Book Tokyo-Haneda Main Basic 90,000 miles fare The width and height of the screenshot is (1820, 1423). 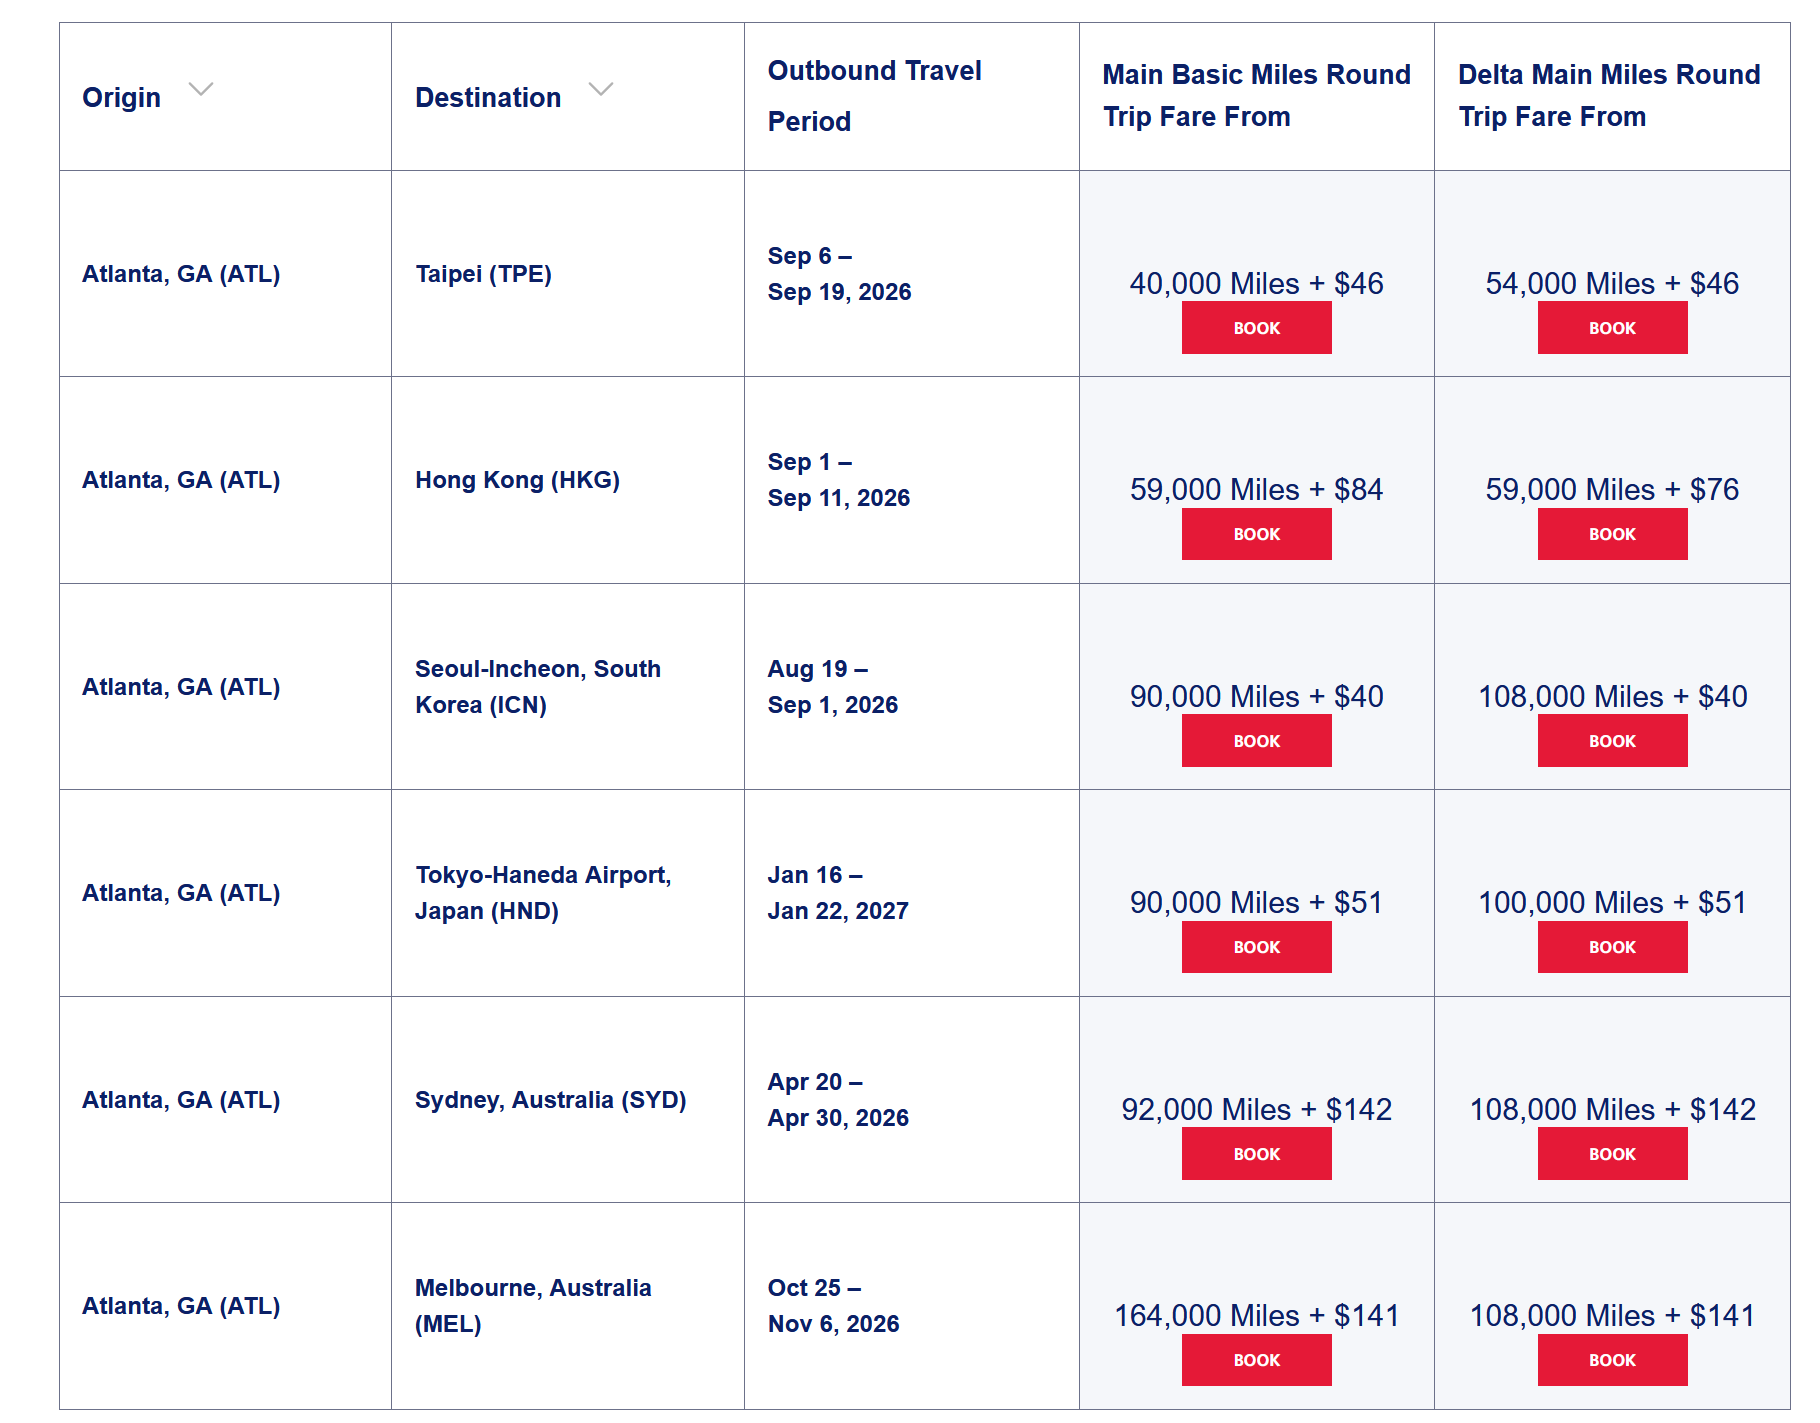coord(1256,947)
